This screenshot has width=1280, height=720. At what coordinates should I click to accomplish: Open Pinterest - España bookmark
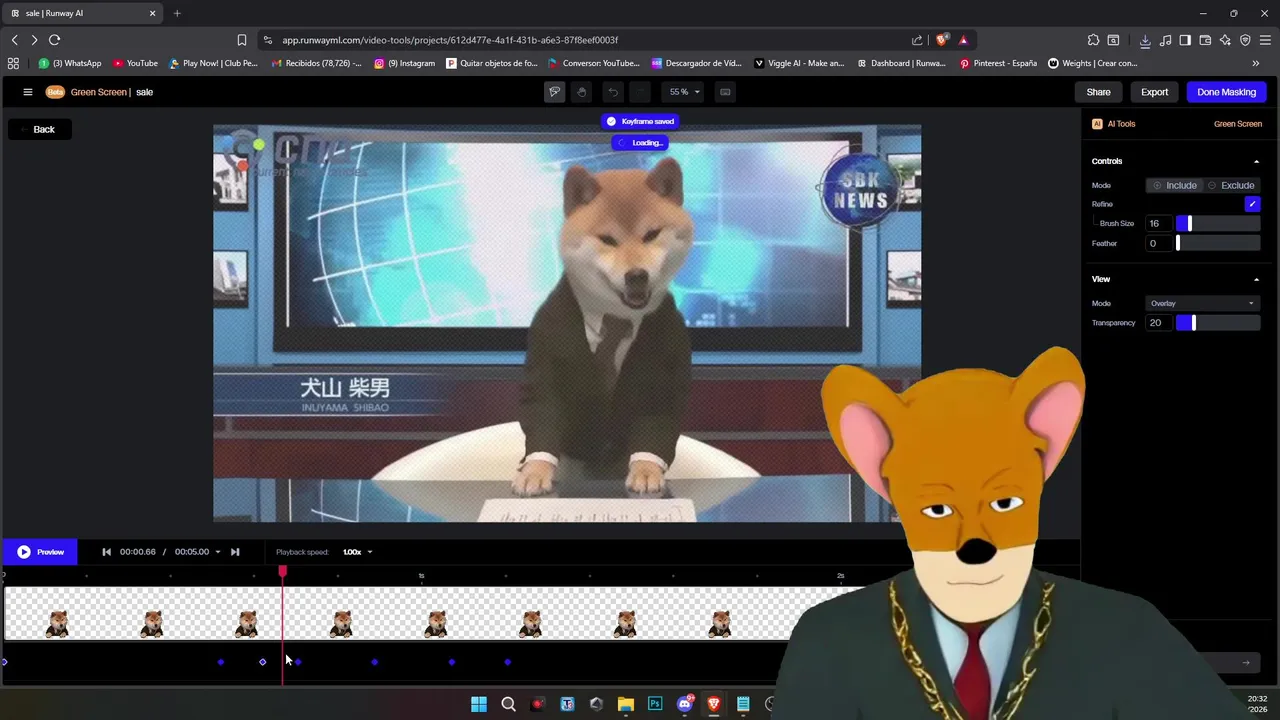click(998, 63)
